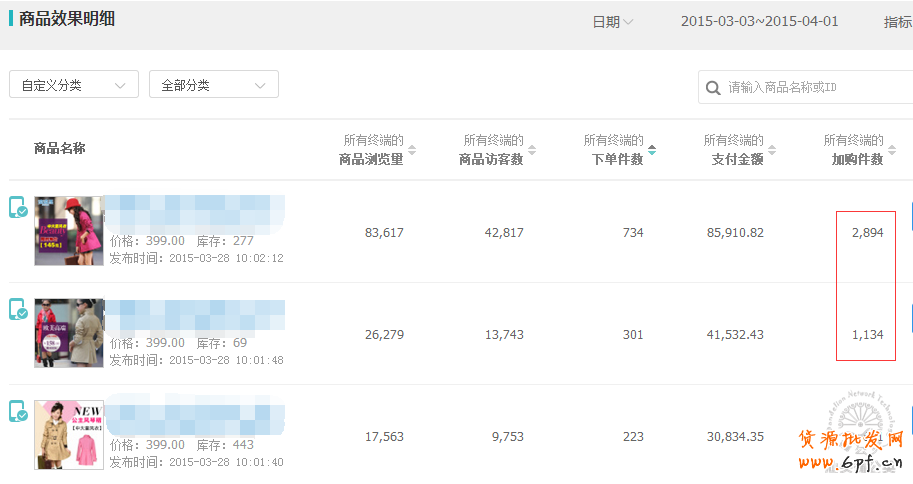Click the 商品名称 column header

point(60,149)
